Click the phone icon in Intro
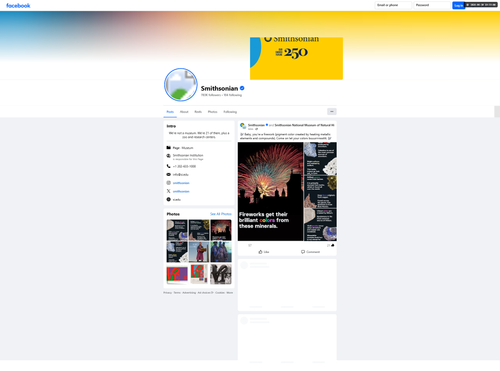500x371 pixels. tap(169, 166)
